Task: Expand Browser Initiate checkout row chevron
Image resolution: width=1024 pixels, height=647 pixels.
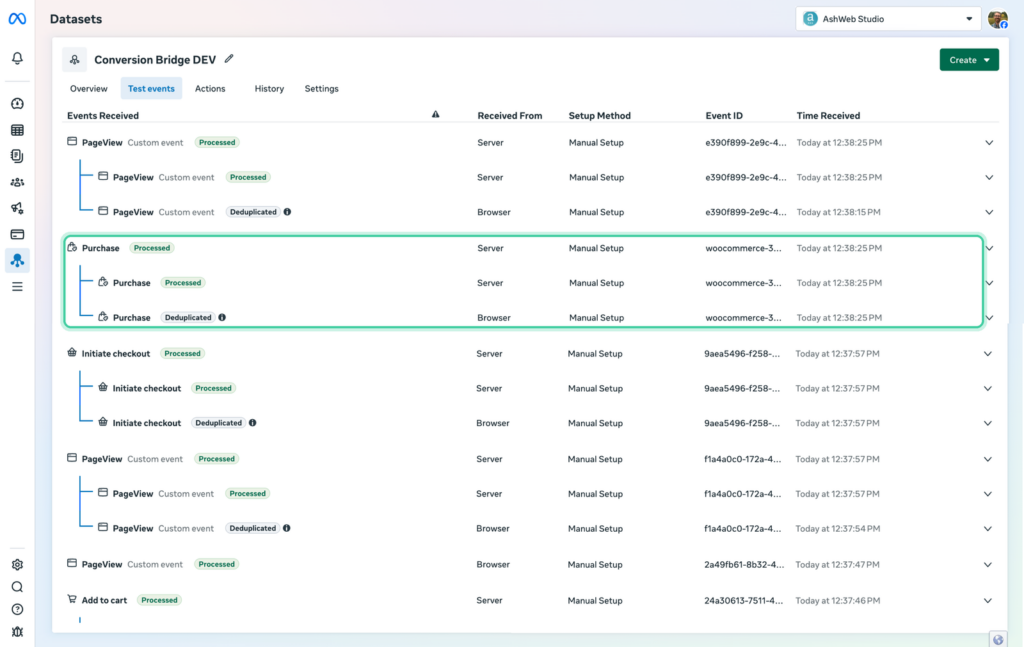Action: point(988,423)
